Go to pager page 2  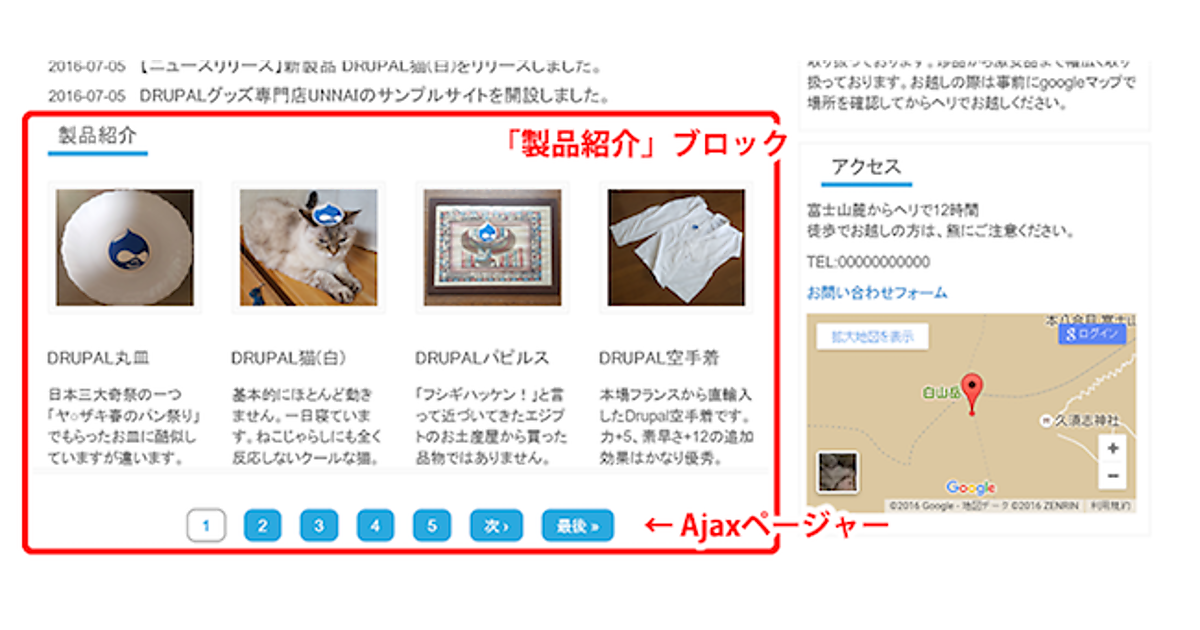[x=262, y=525]
